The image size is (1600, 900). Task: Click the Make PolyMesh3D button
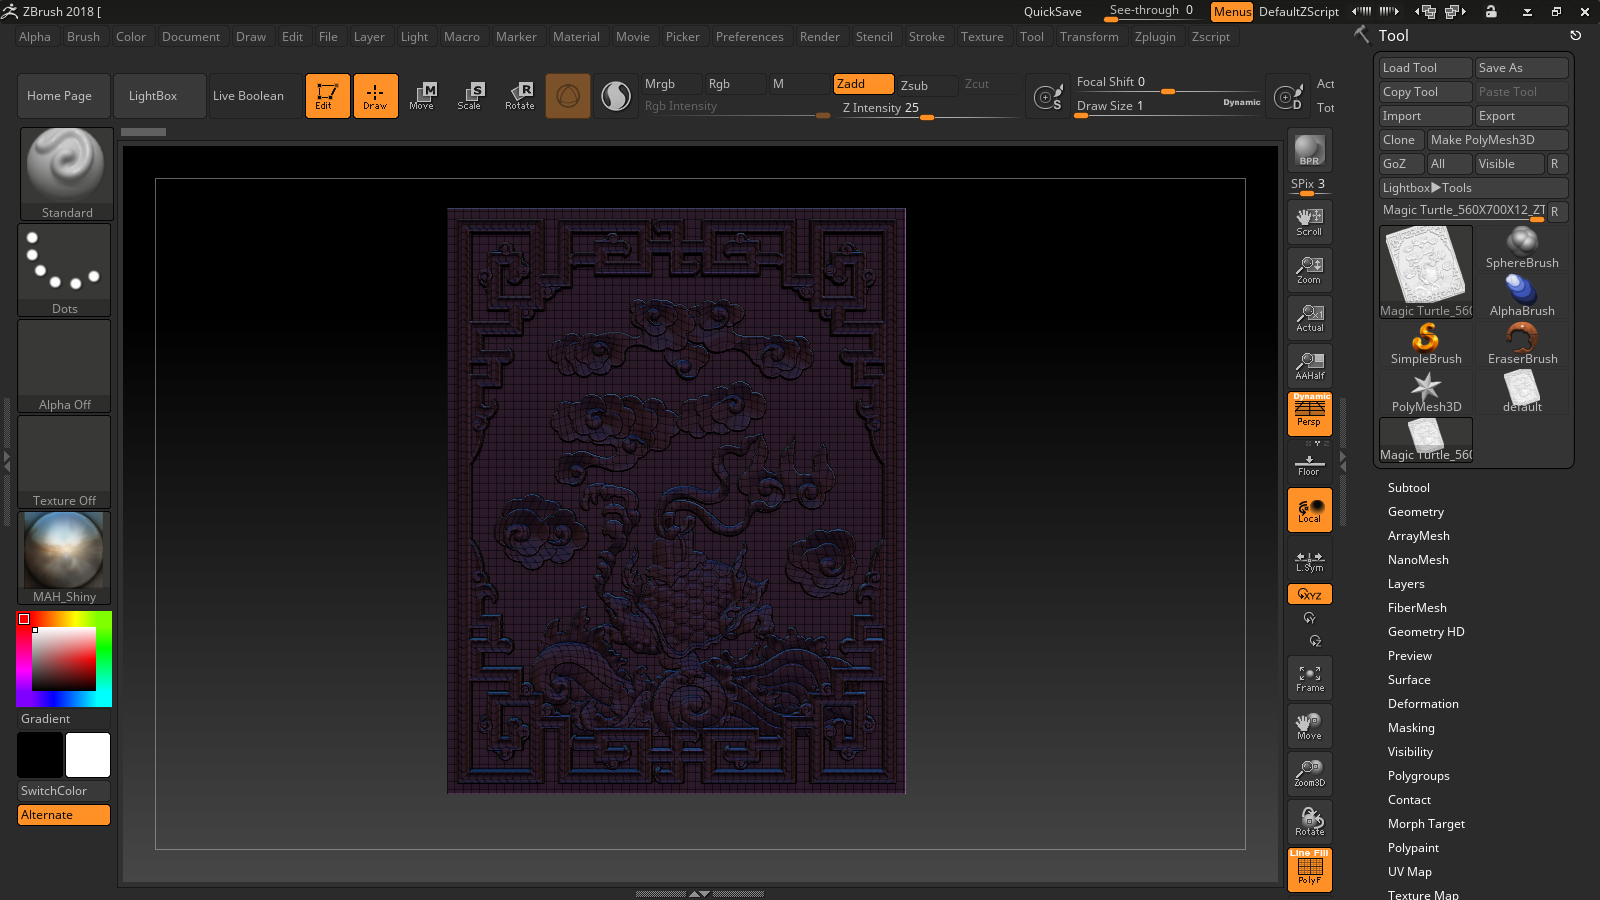click(x=1497, y=139)
